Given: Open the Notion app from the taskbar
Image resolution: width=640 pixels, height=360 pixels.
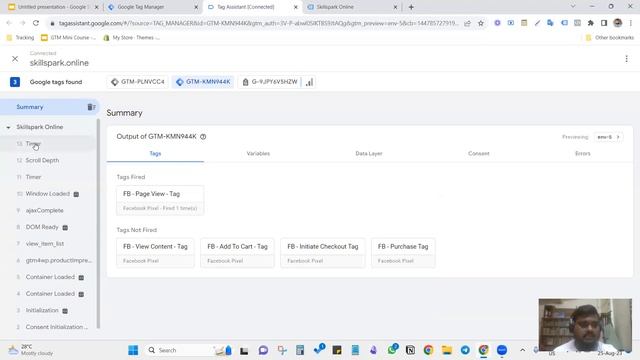Looking at the screenshot, I should (x=410, y=350).
